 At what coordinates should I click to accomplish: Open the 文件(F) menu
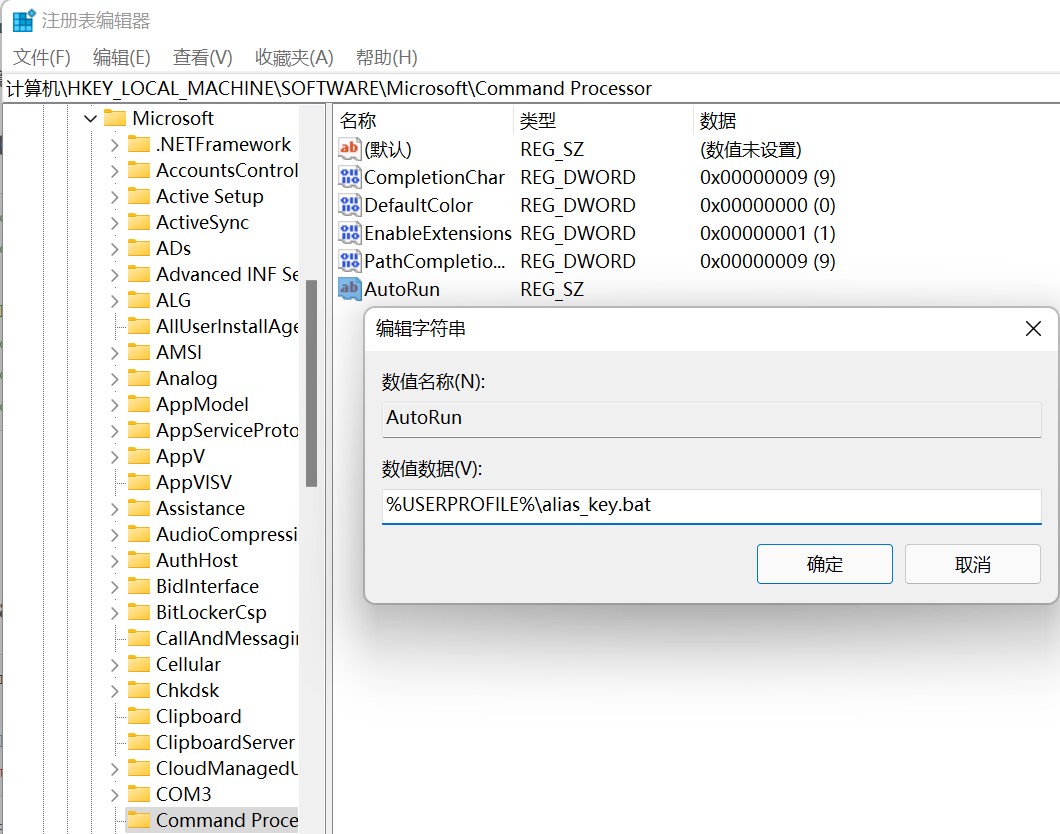pos(41,57)
